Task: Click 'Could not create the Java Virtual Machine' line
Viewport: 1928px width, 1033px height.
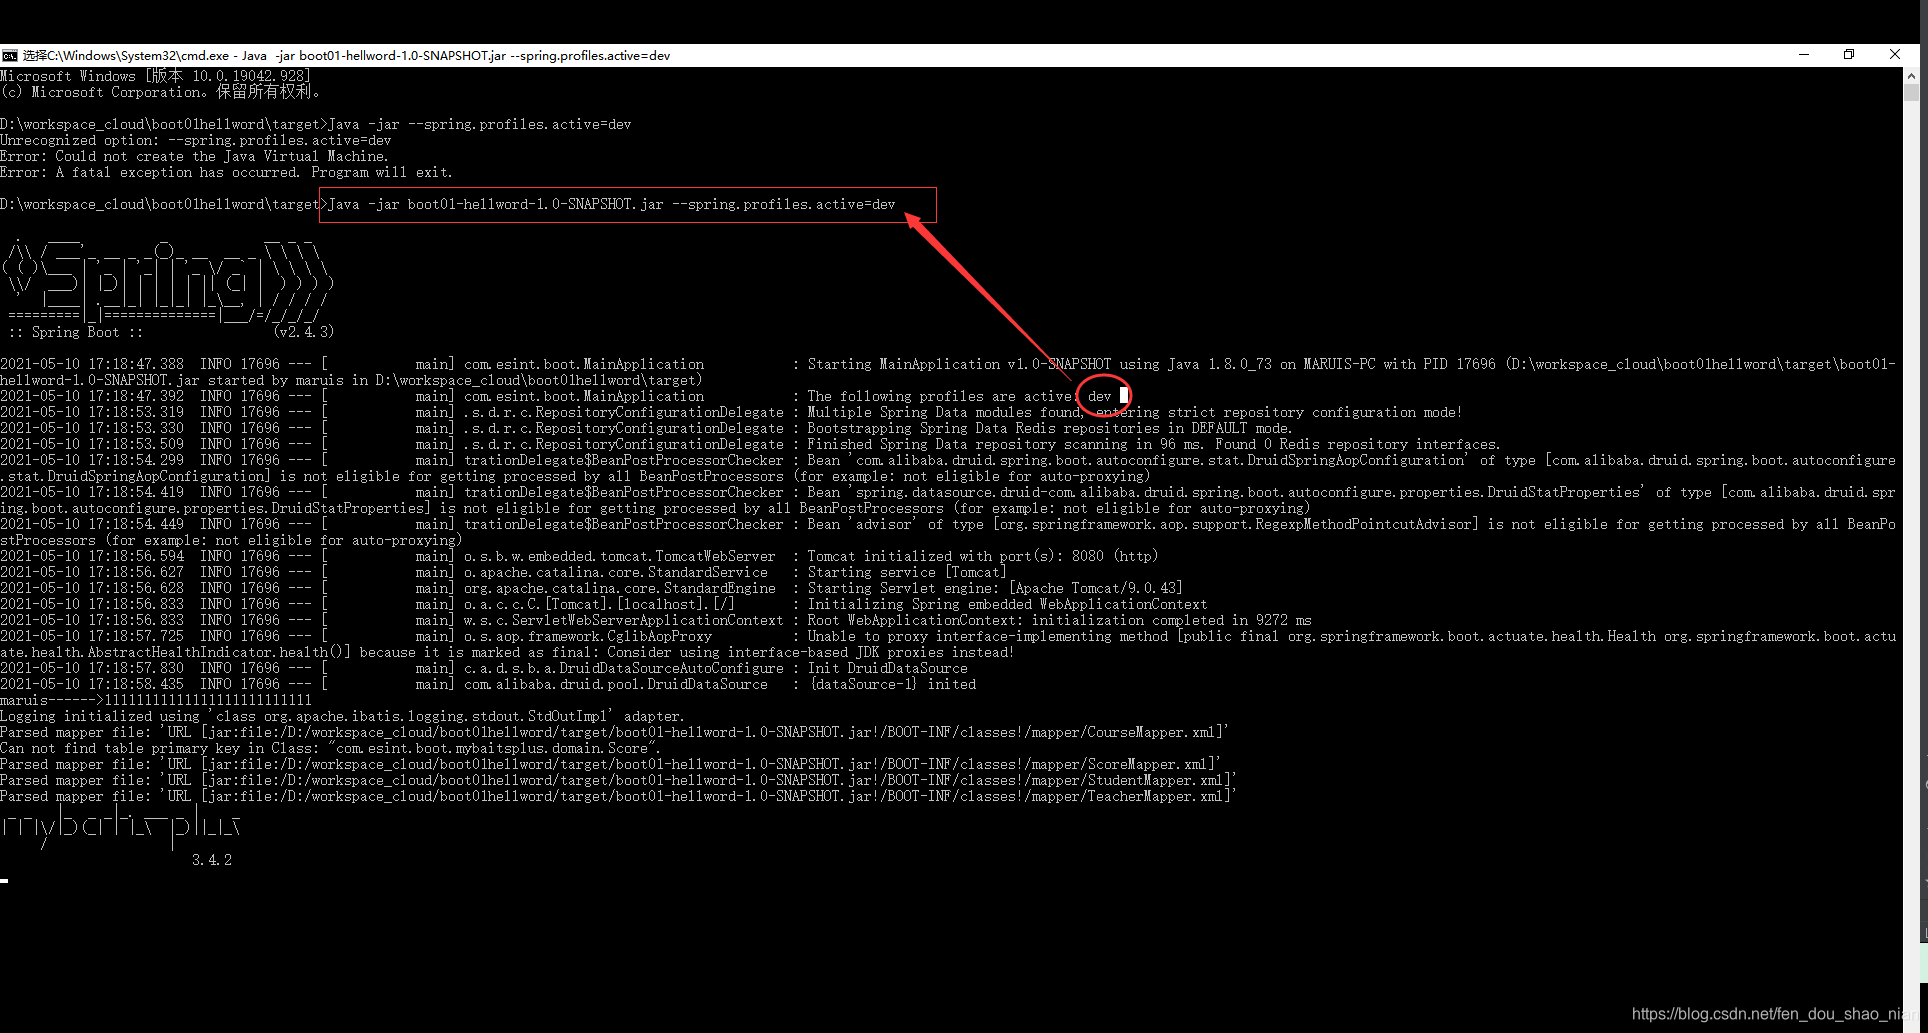Action: tap(194, 157)
